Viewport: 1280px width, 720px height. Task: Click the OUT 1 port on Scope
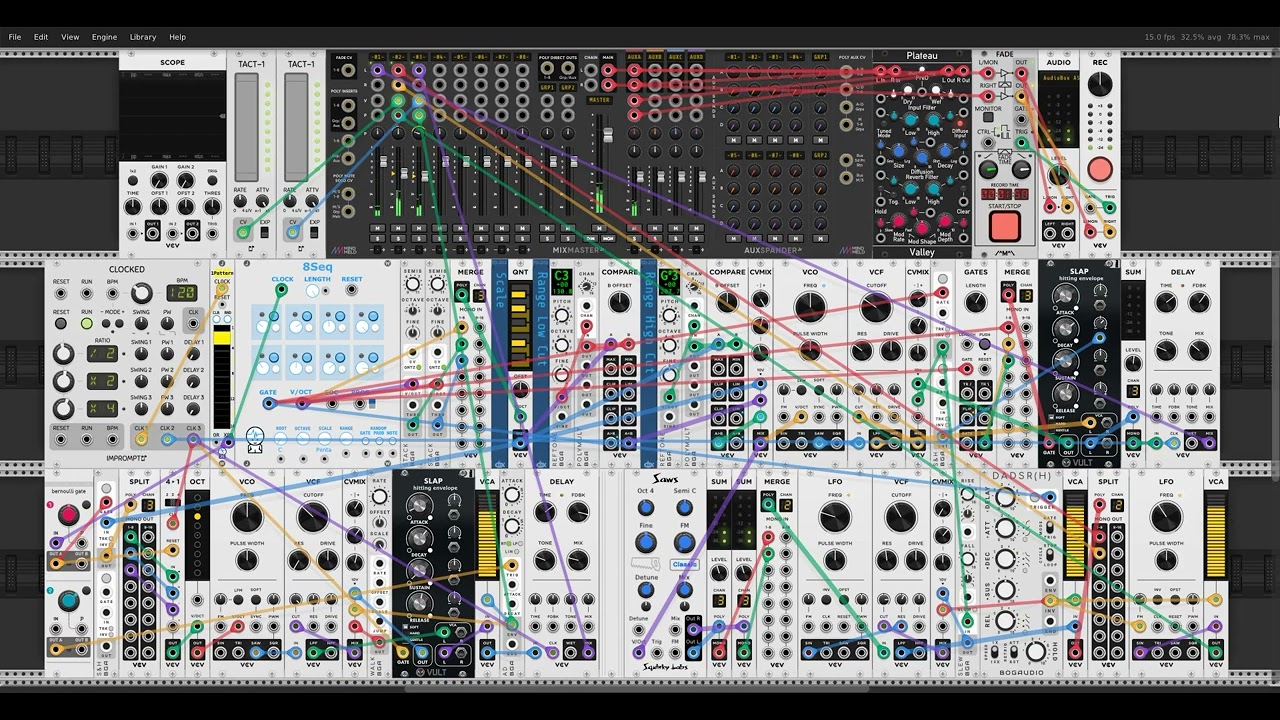153,234
